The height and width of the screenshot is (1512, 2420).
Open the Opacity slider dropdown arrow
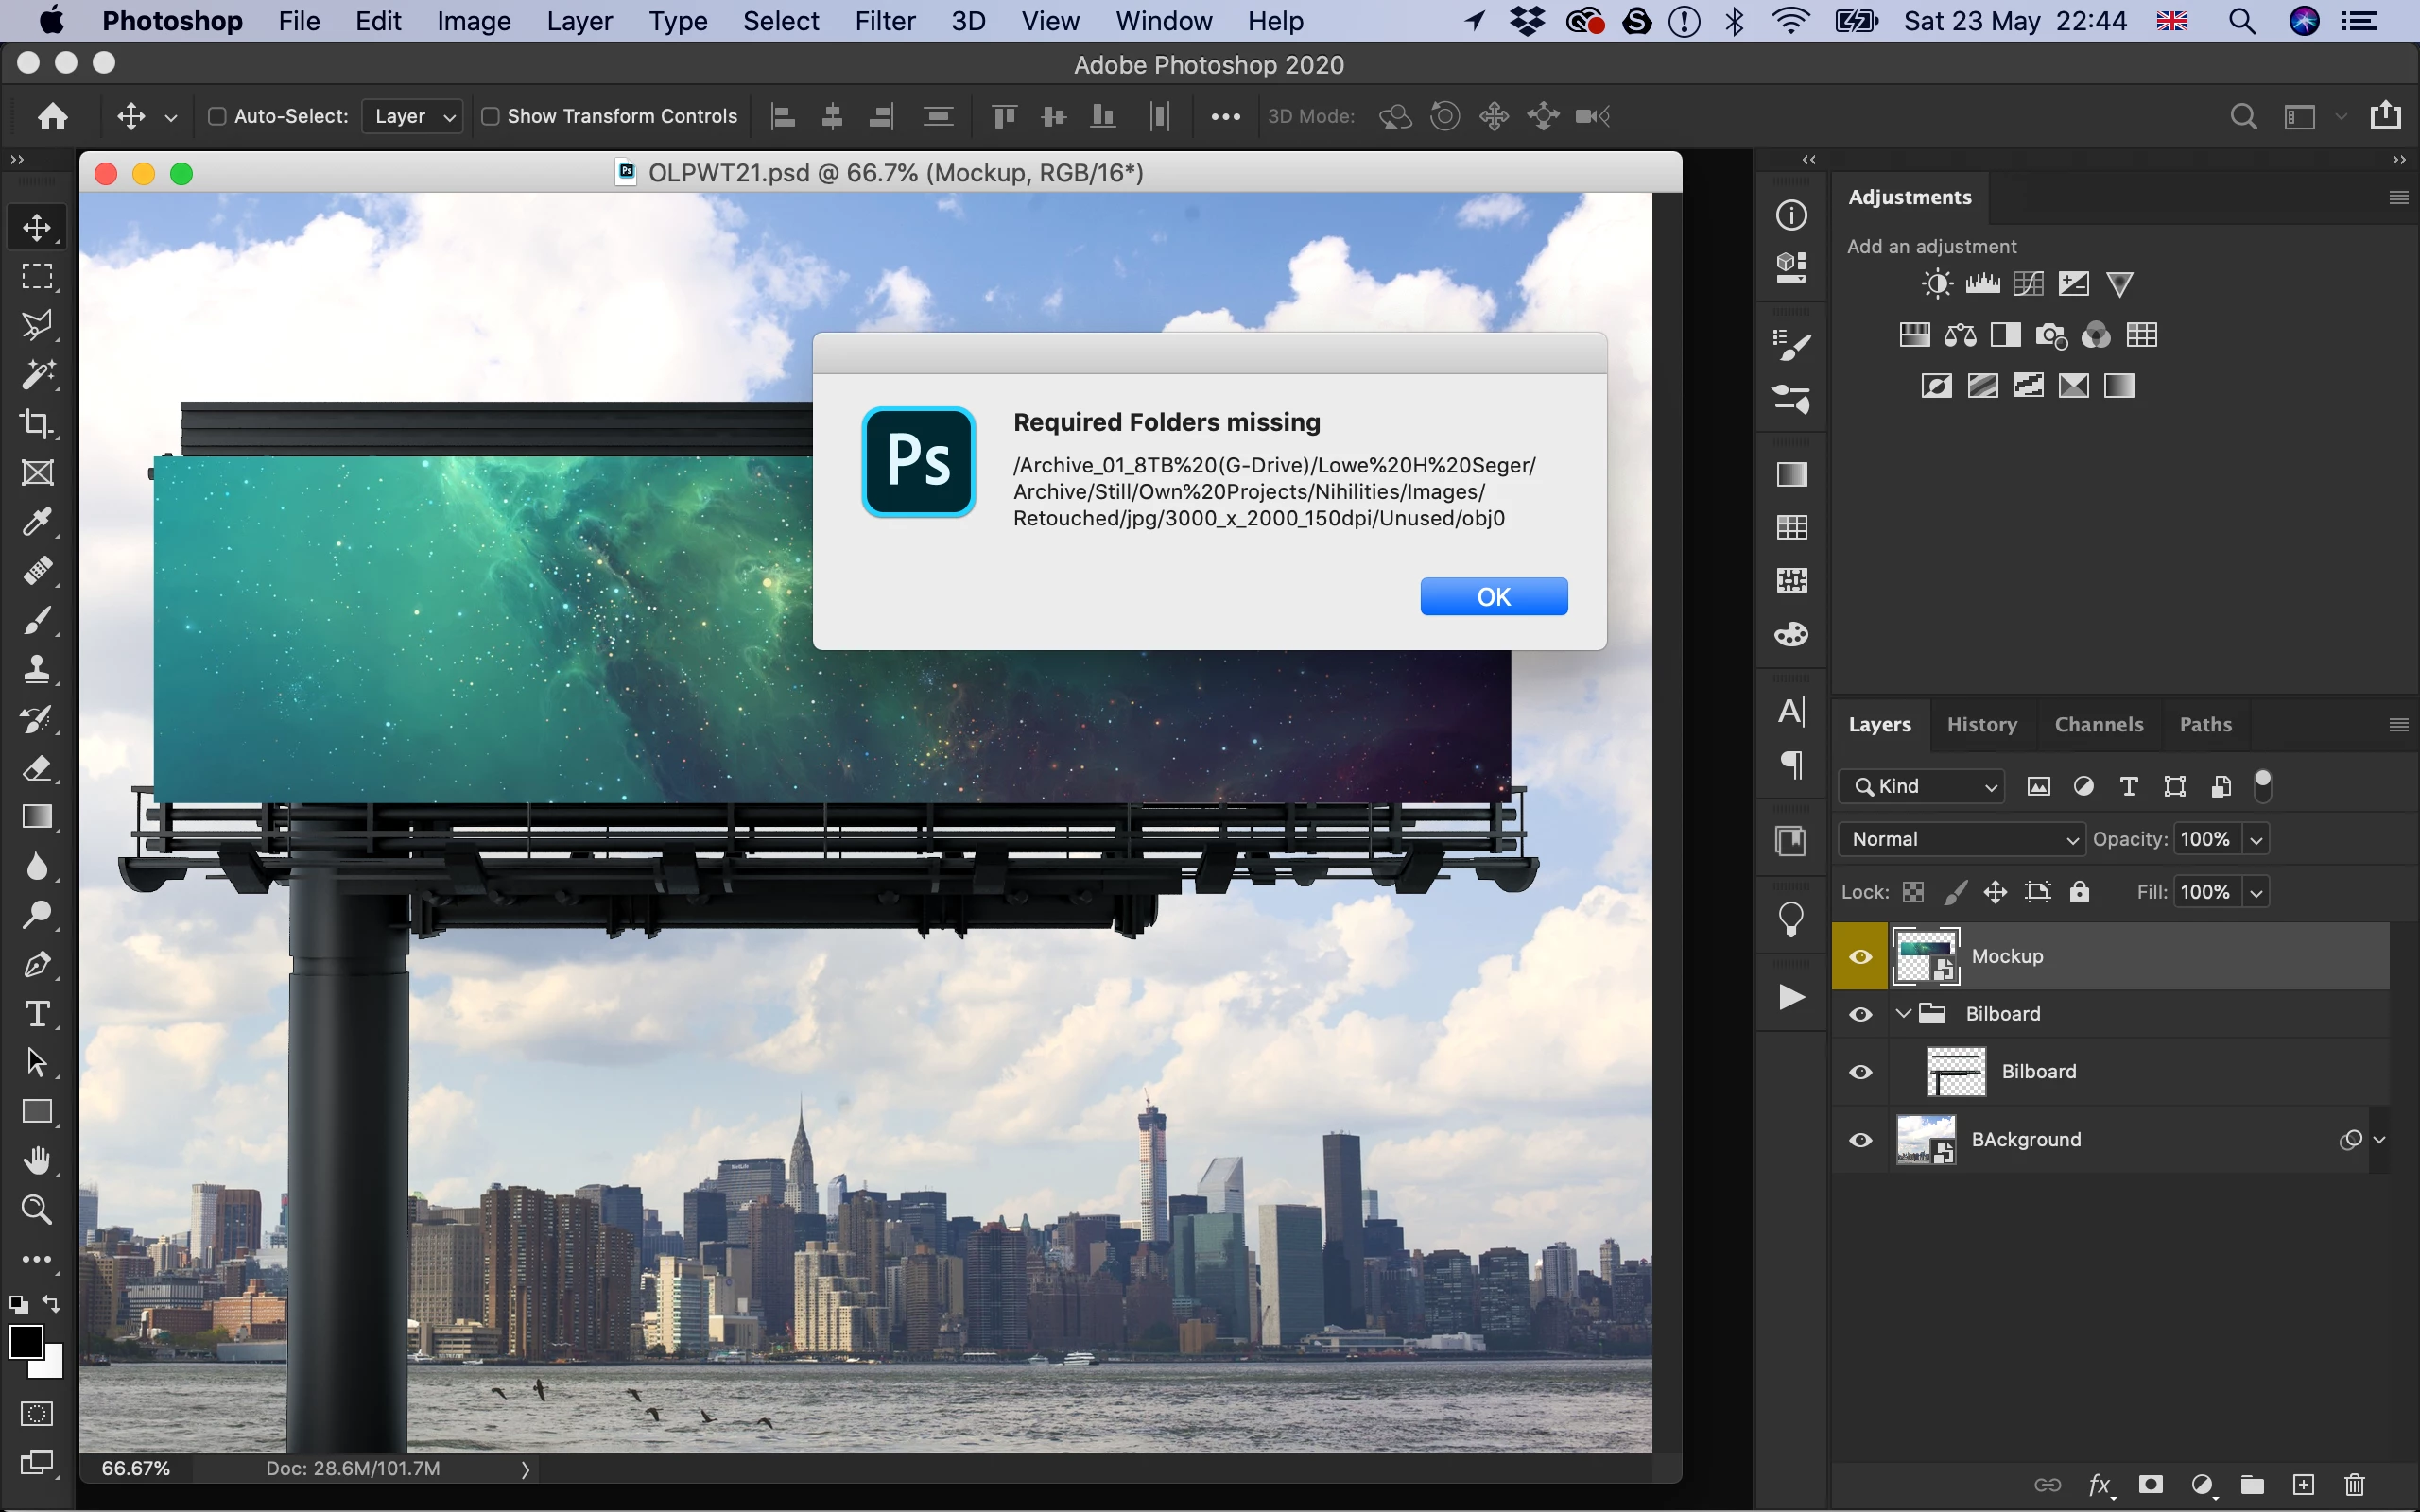2256,840
